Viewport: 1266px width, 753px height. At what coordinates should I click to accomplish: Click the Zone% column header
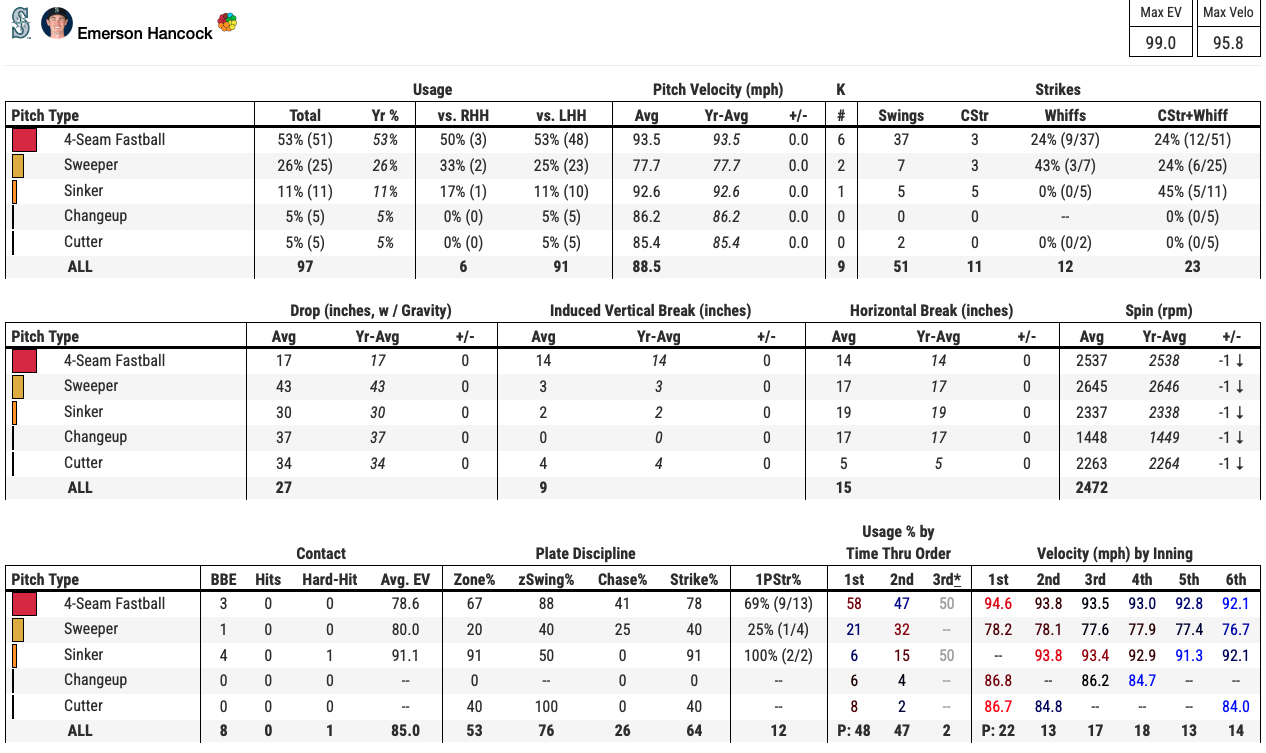click(x=475, y=580)
